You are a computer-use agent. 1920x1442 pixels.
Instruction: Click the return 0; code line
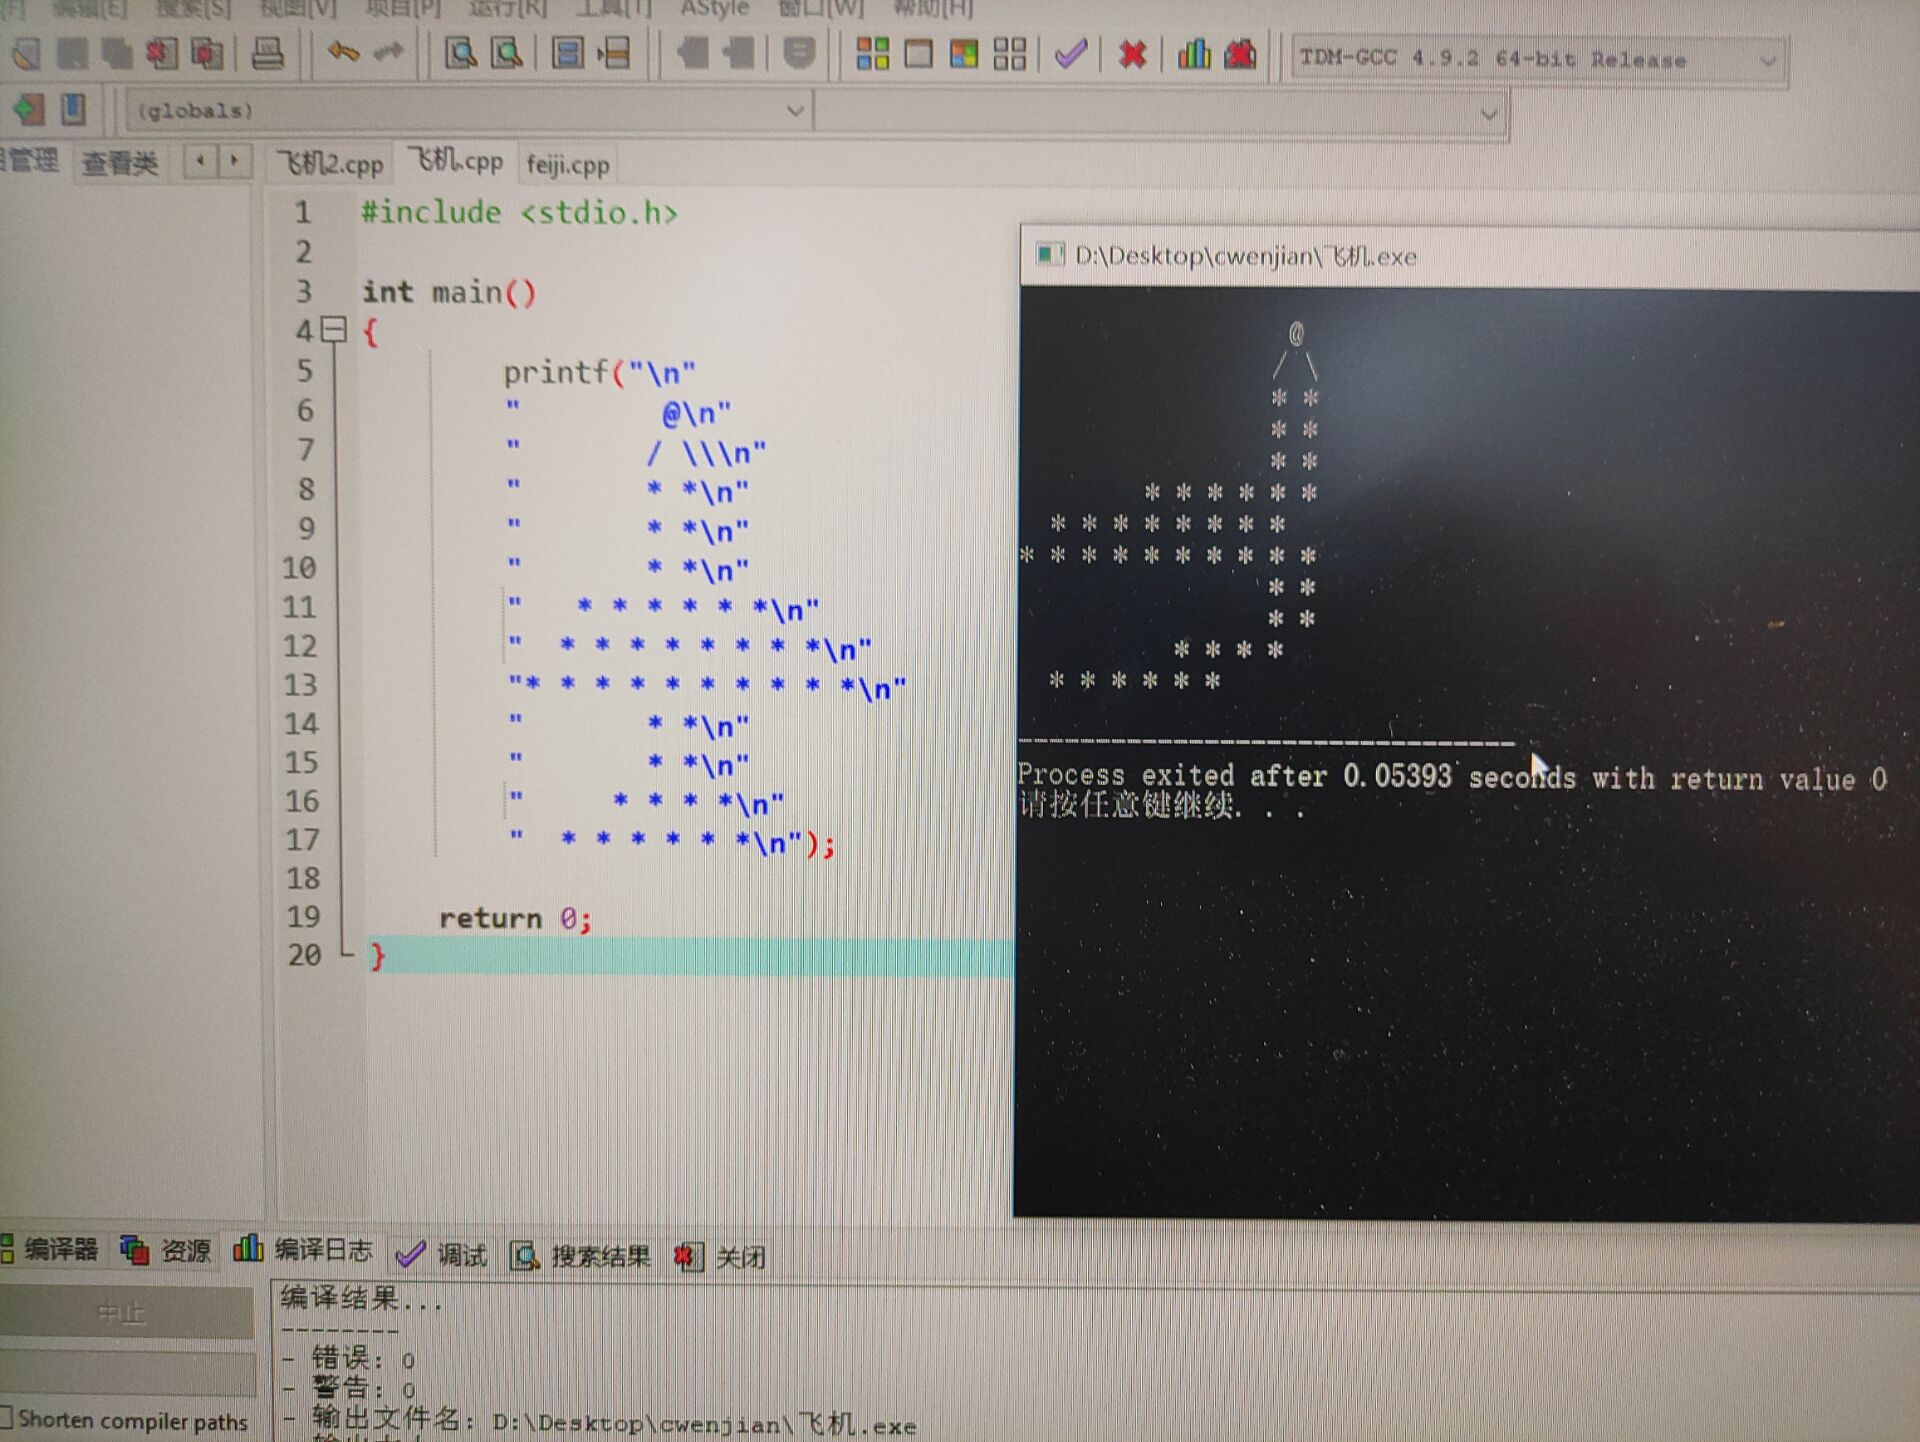[x=516, y=918]
